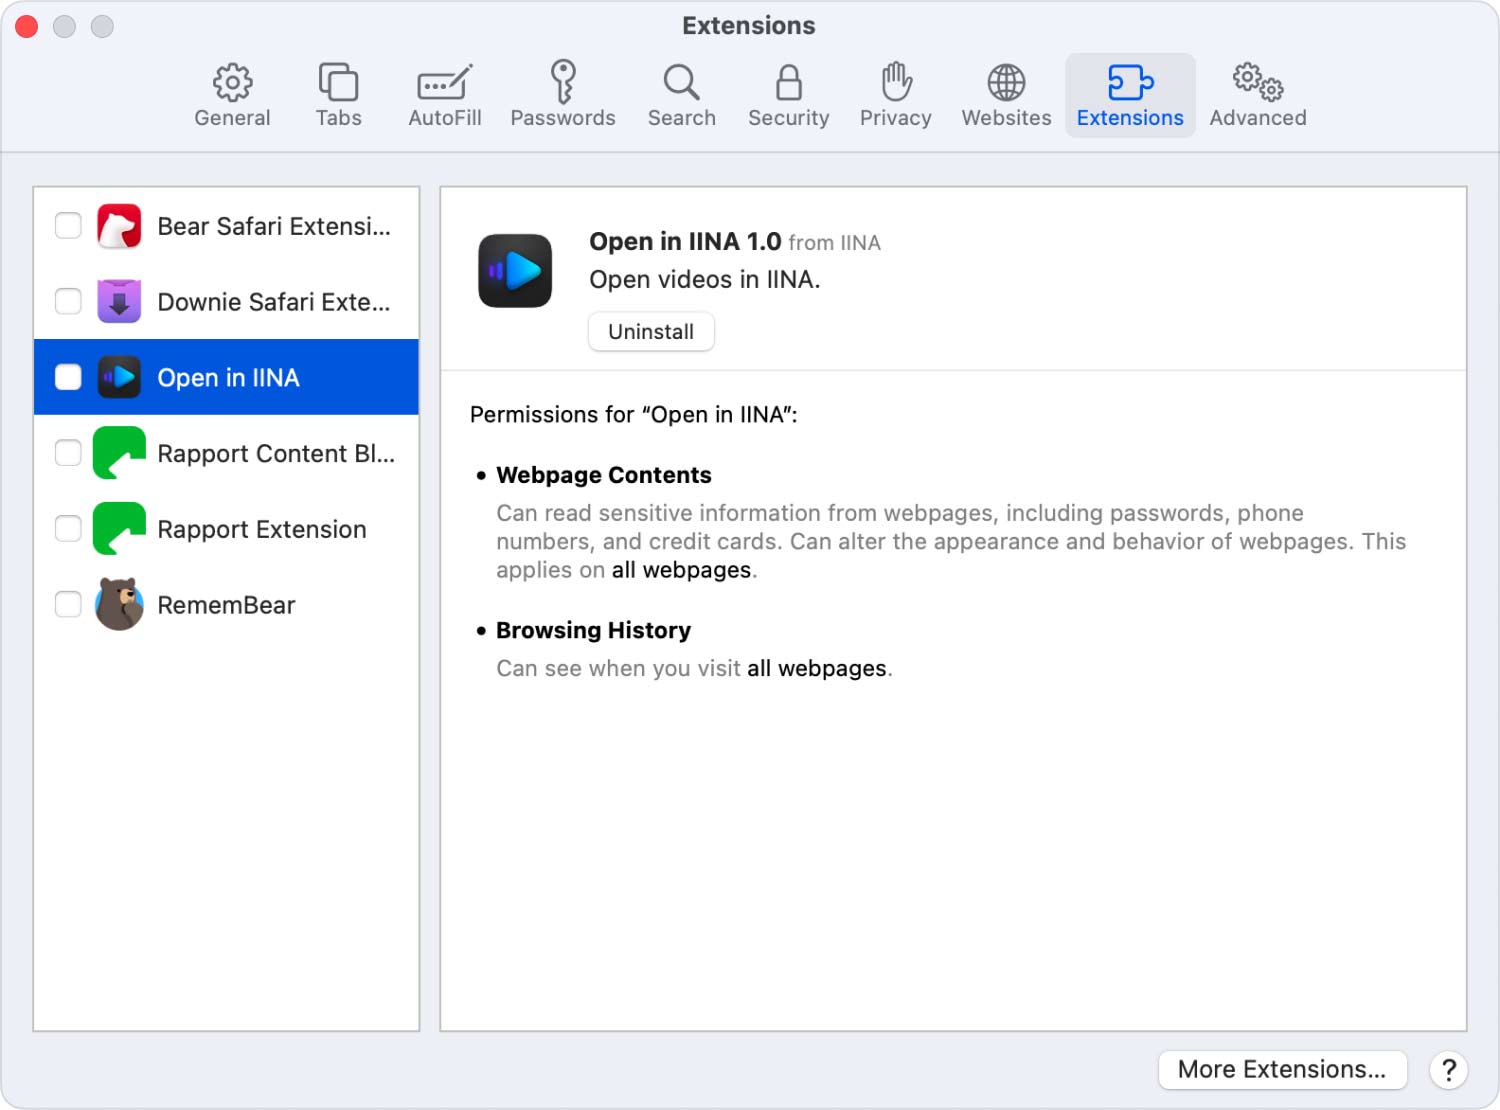Click the Webpage Contents permission heading
This screenshot has height=1110, width=1500.
(x=604, y=475)
